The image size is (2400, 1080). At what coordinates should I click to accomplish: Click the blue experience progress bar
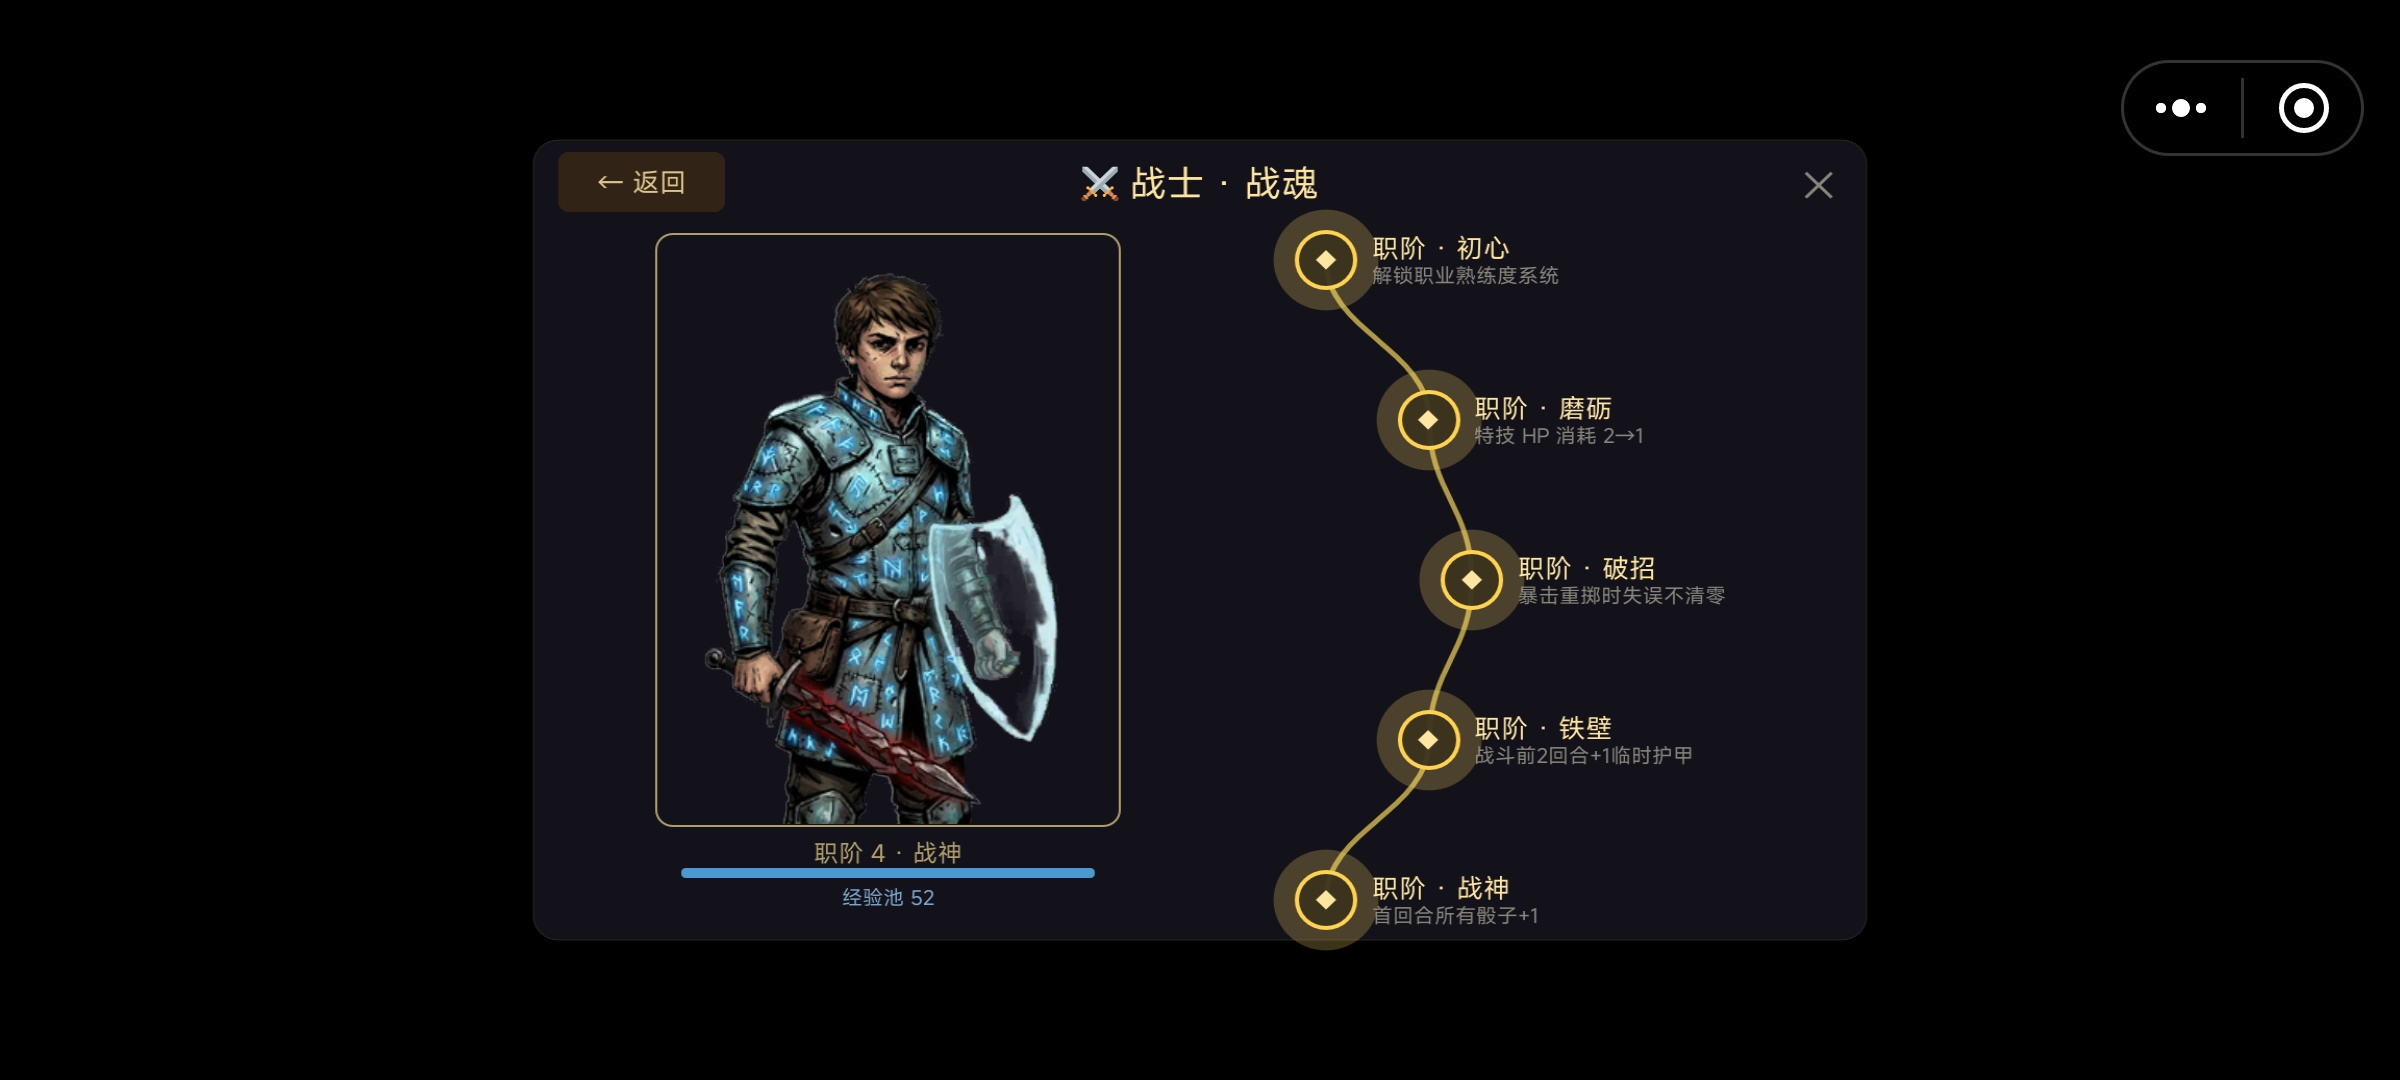tap(888, 873)
